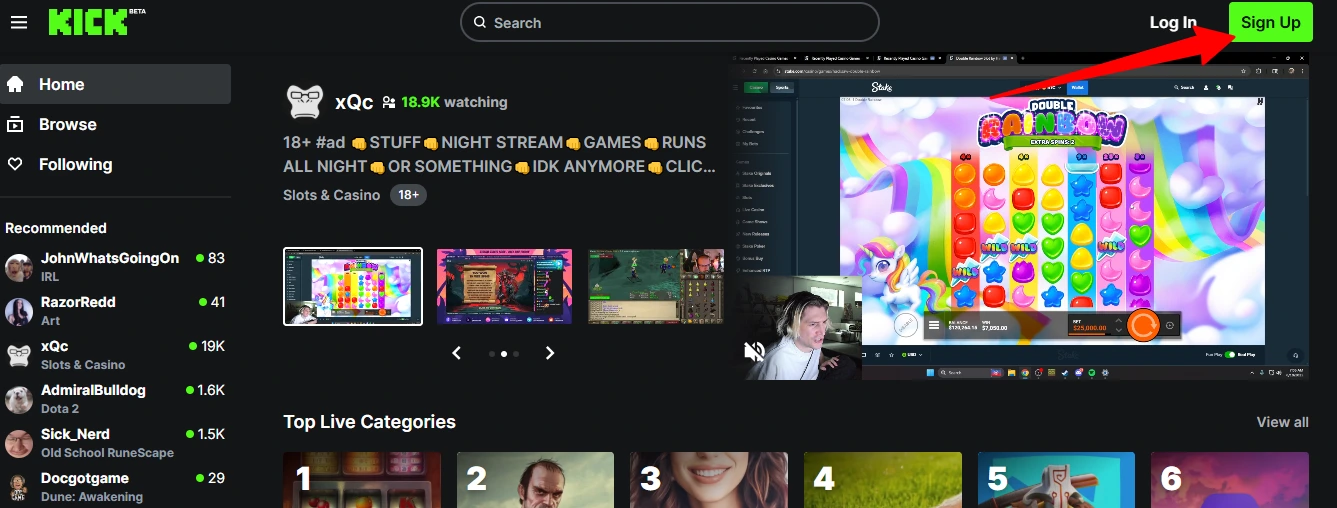The image size is (1337, 508).
Task: Open RazorRedd recommended channel
Action: tap(115, 311)
